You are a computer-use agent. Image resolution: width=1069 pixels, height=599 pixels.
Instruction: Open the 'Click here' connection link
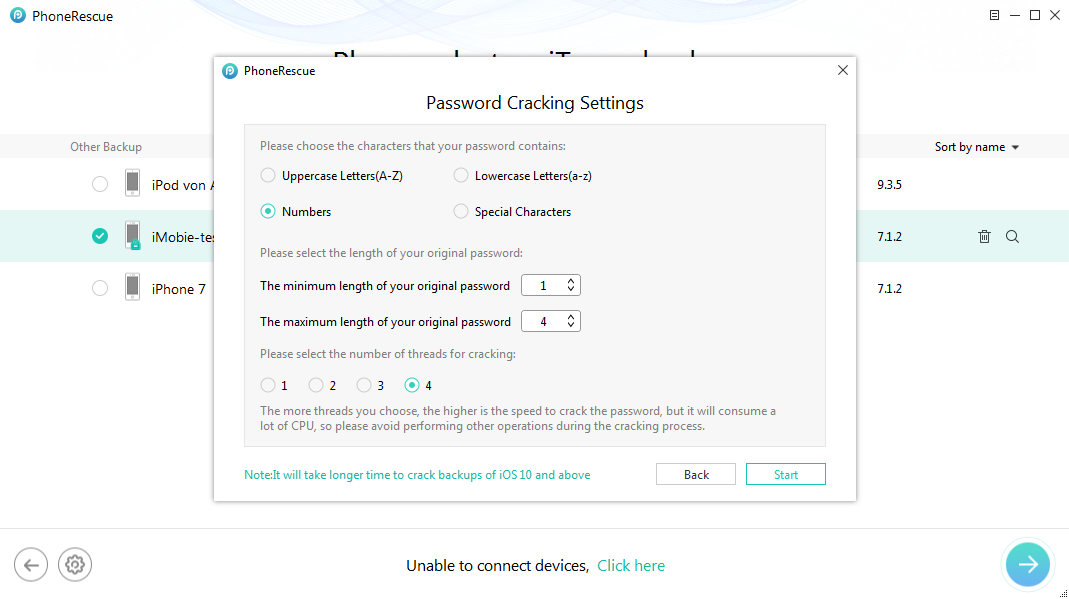coord(630,566)
